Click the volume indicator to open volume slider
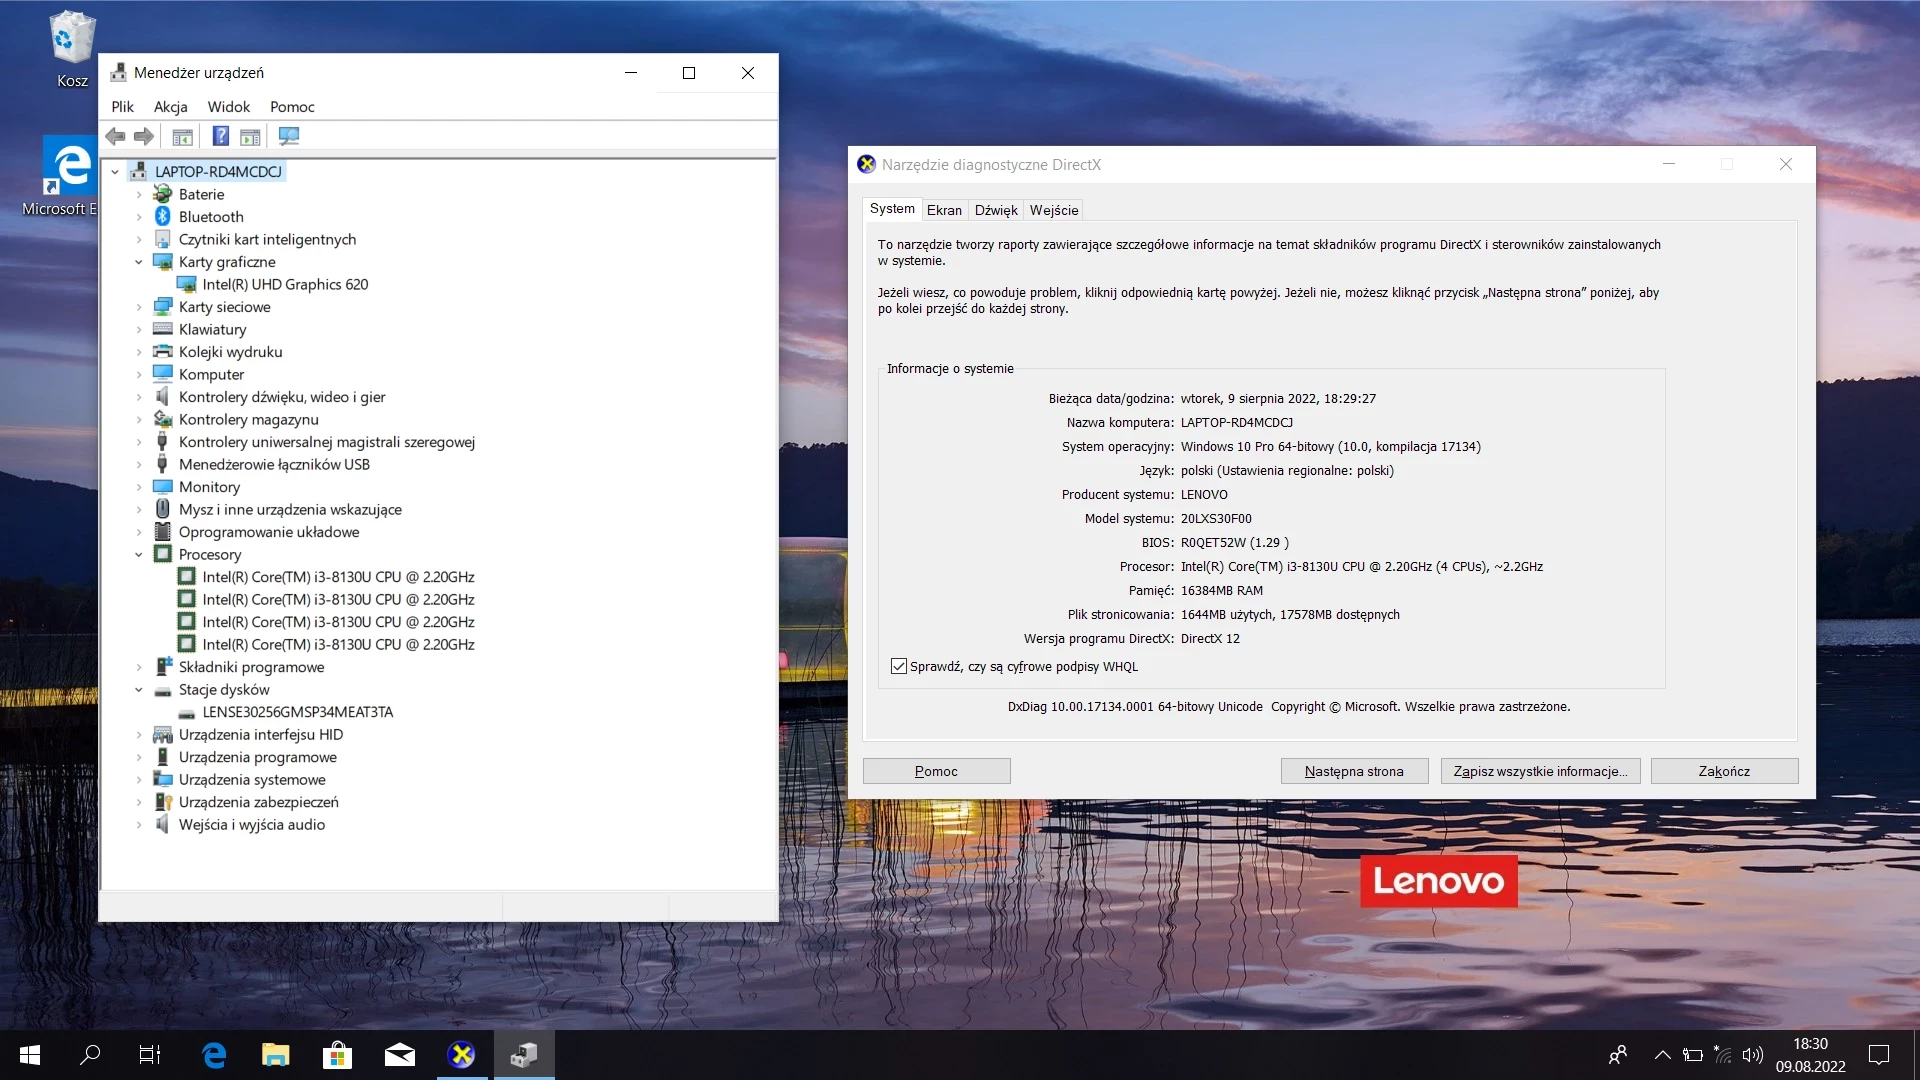This screenshot has width=1920, height=1080. click(1752, 1054)
